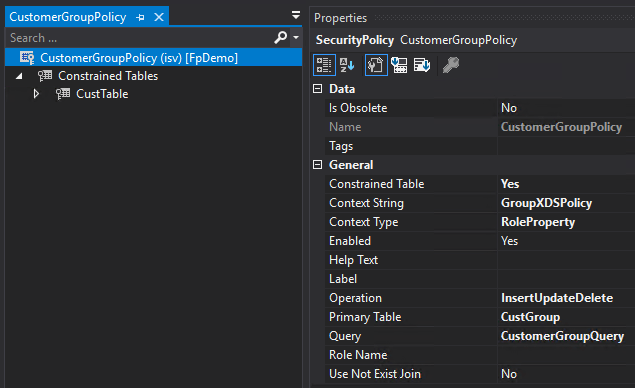The width and height of the screenshot is (635, 388).
Task: Click into the designer Search field
Action: coord(140,38)
